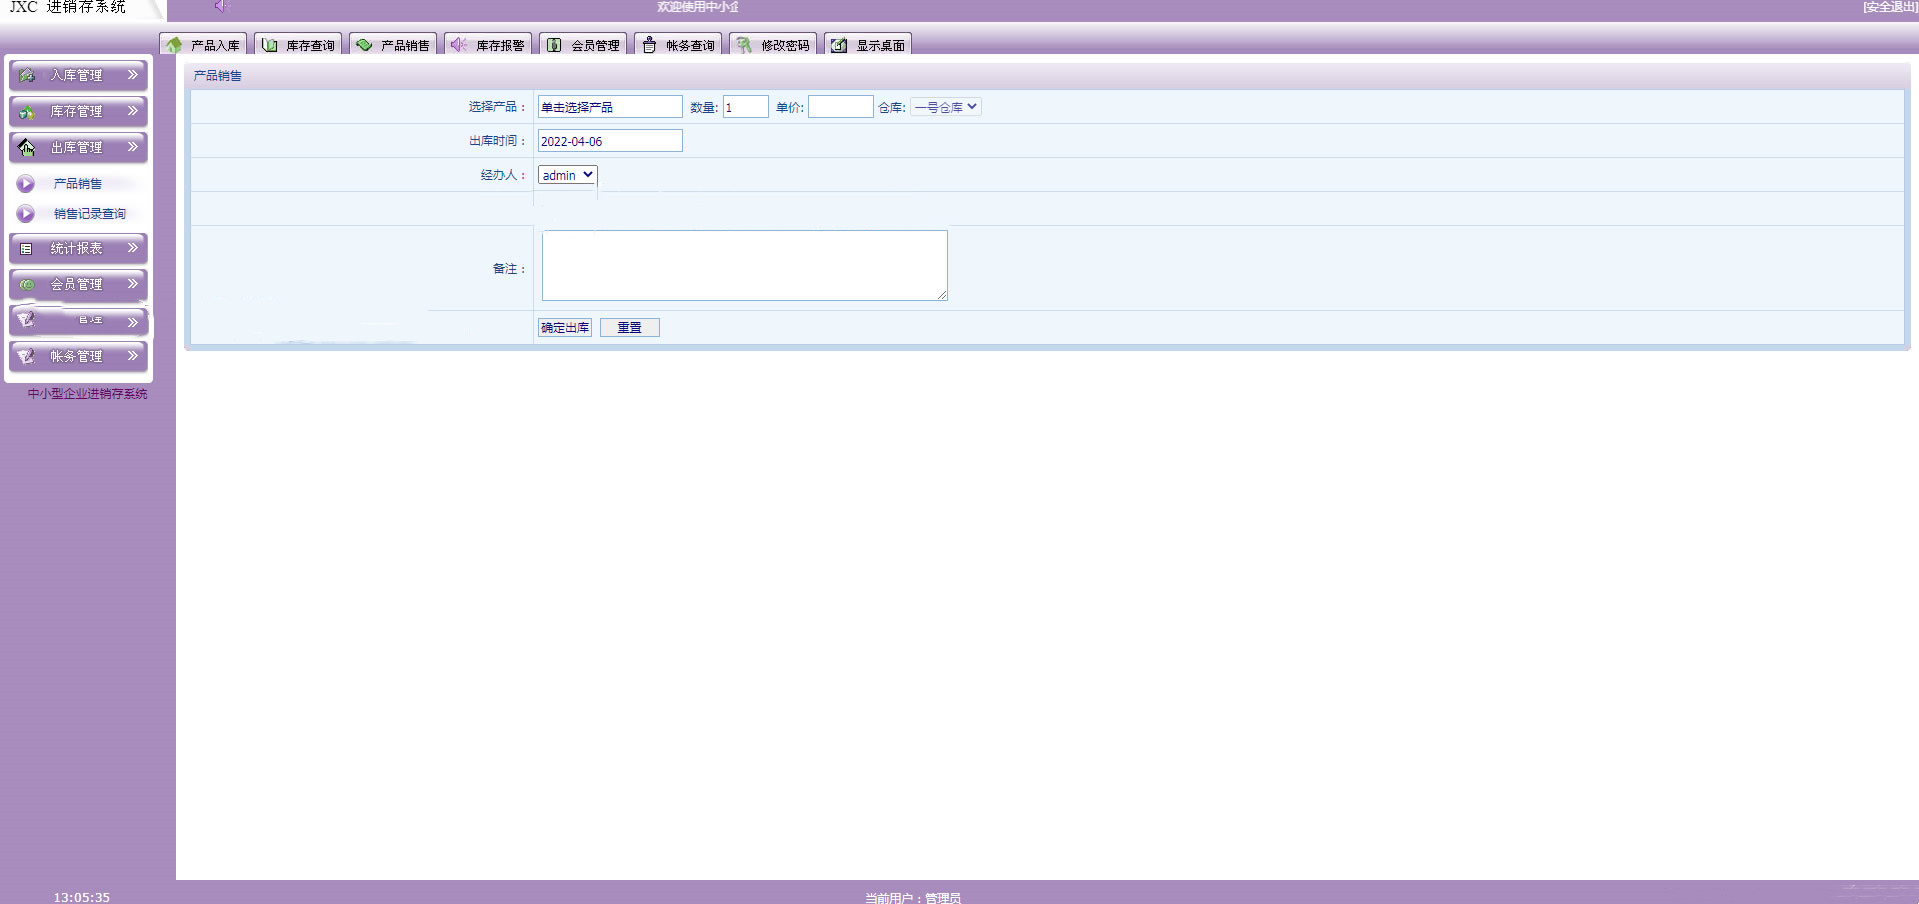Open the 经办人 admin dropdown
Screen dimensions: 1919x904
tap(567, 175)
